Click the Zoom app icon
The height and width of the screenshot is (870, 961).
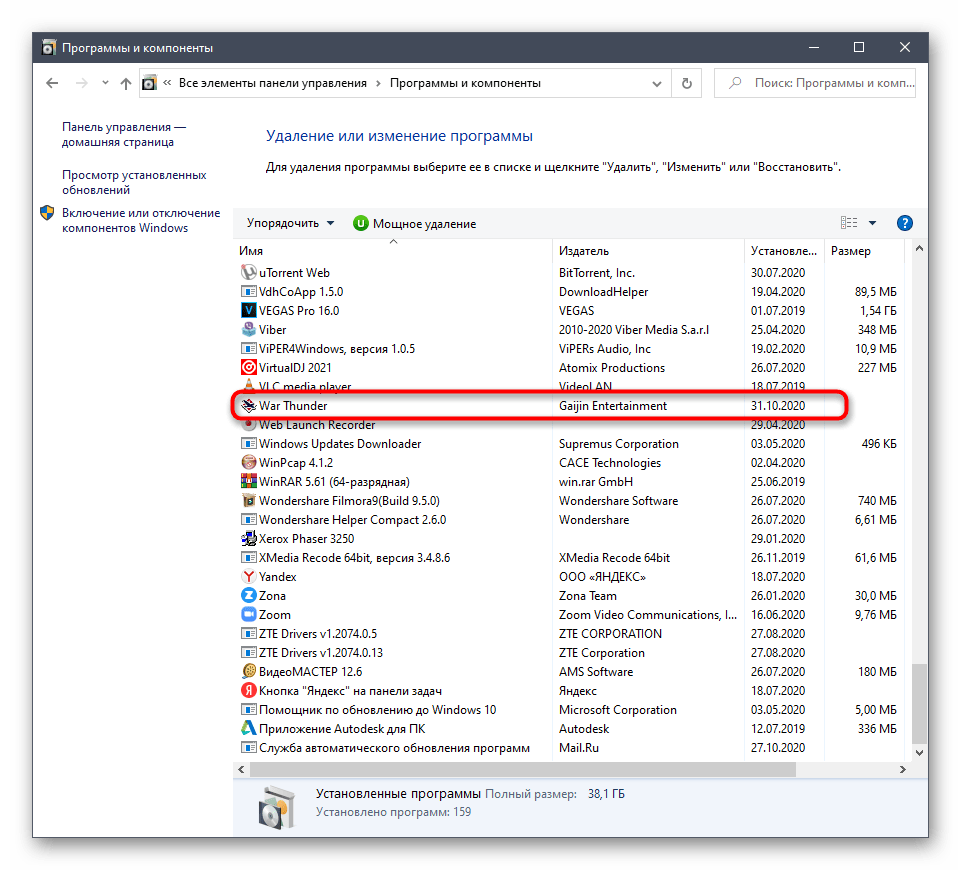tap(249, 615)
